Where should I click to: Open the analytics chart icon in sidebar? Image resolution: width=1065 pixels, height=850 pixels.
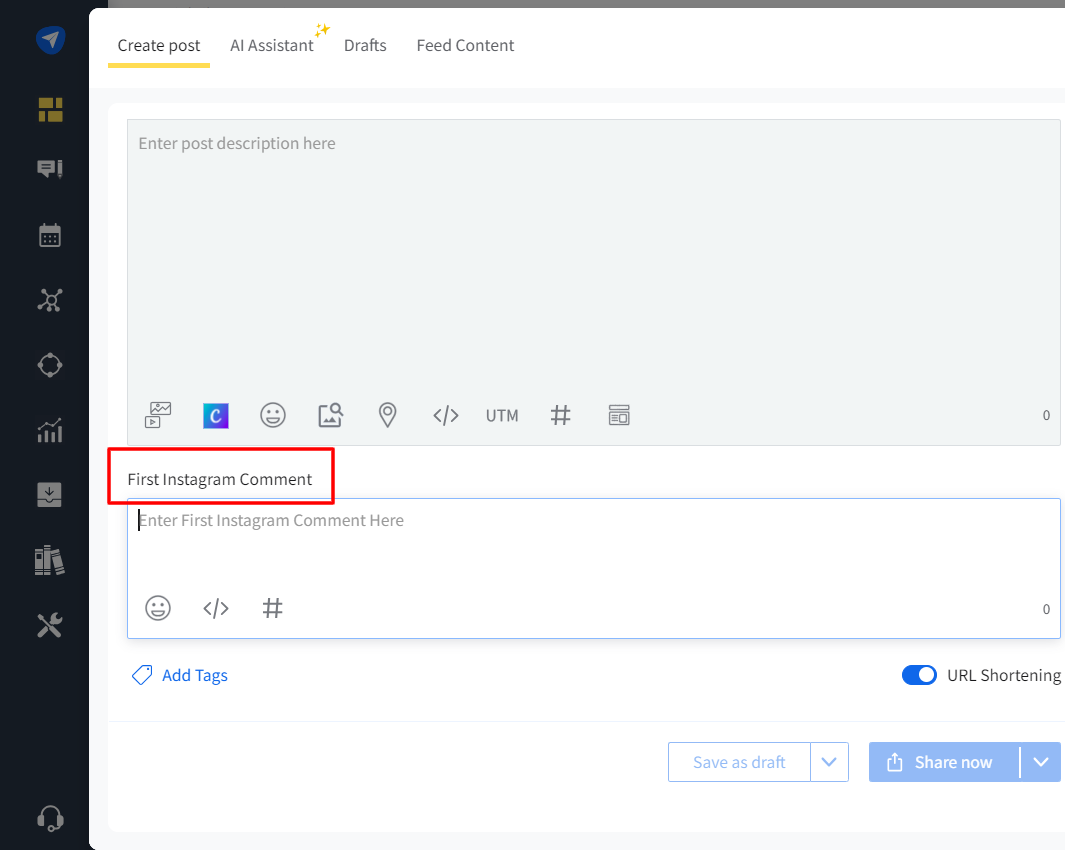[50, 430]
